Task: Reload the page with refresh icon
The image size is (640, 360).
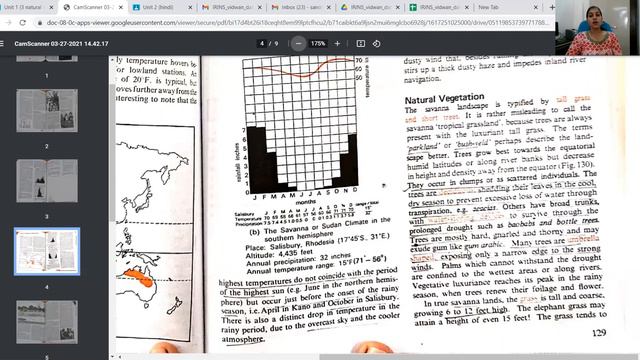Action: point(23,23)
